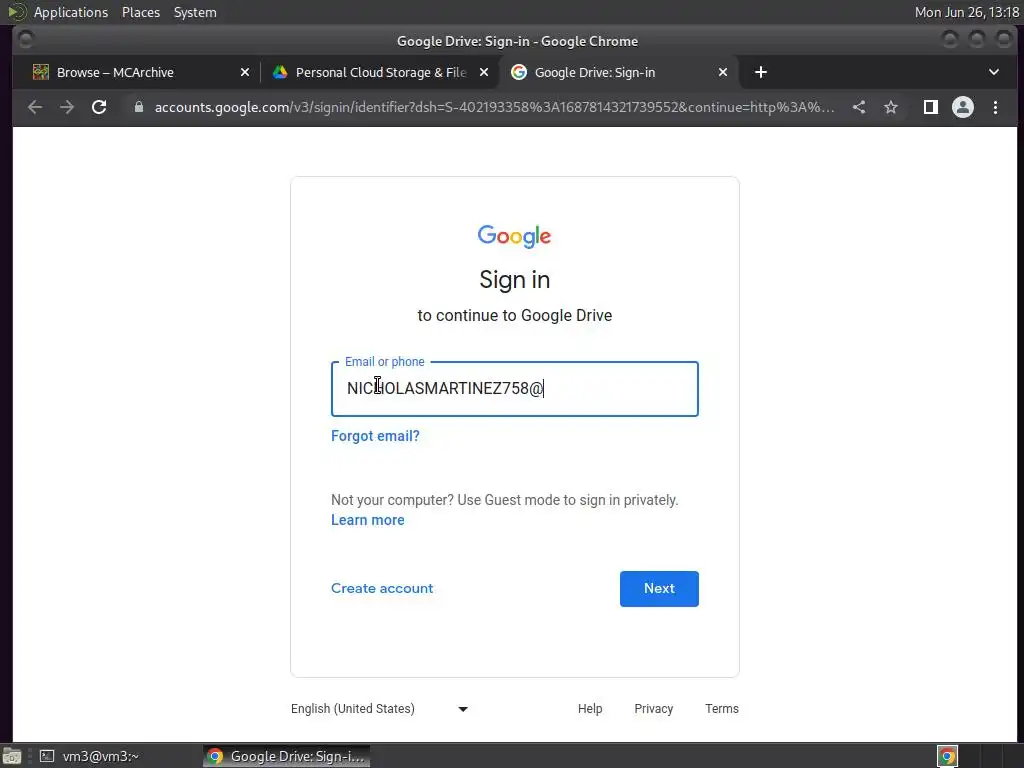Image resolution: width=1024 pixels, height=768 pixels.
Task: Click the browser forward arrow
Action: point(67,107)
